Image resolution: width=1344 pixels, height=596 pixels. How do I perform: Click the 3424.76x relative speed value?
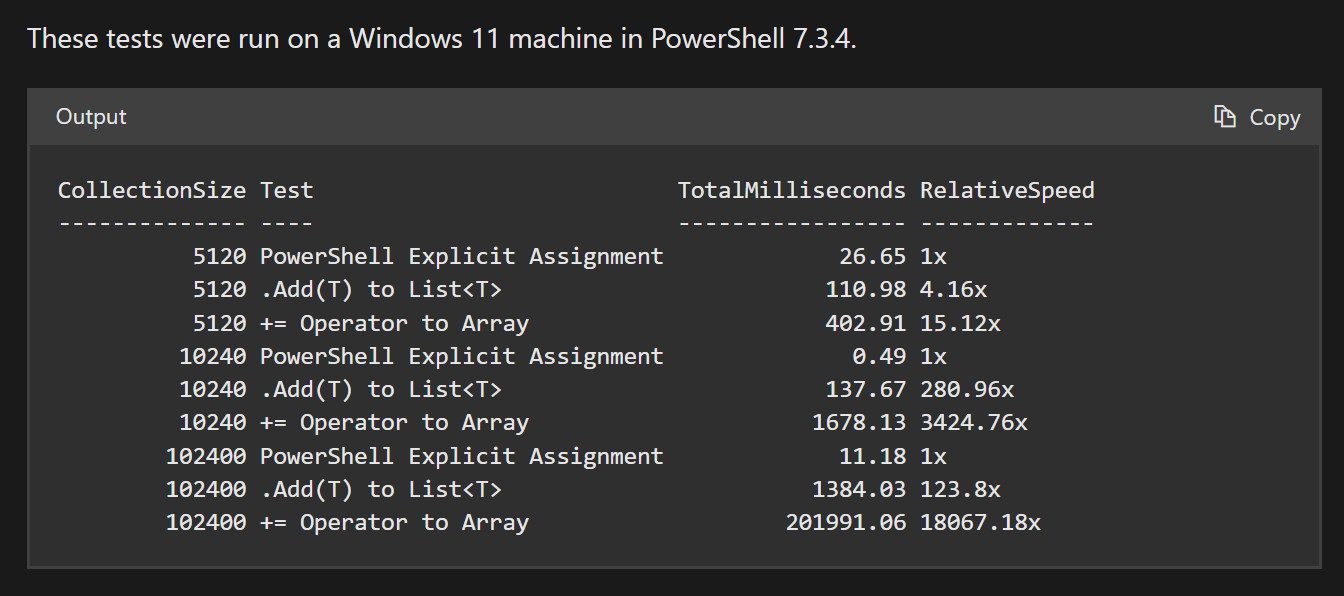tap(974, 423)
